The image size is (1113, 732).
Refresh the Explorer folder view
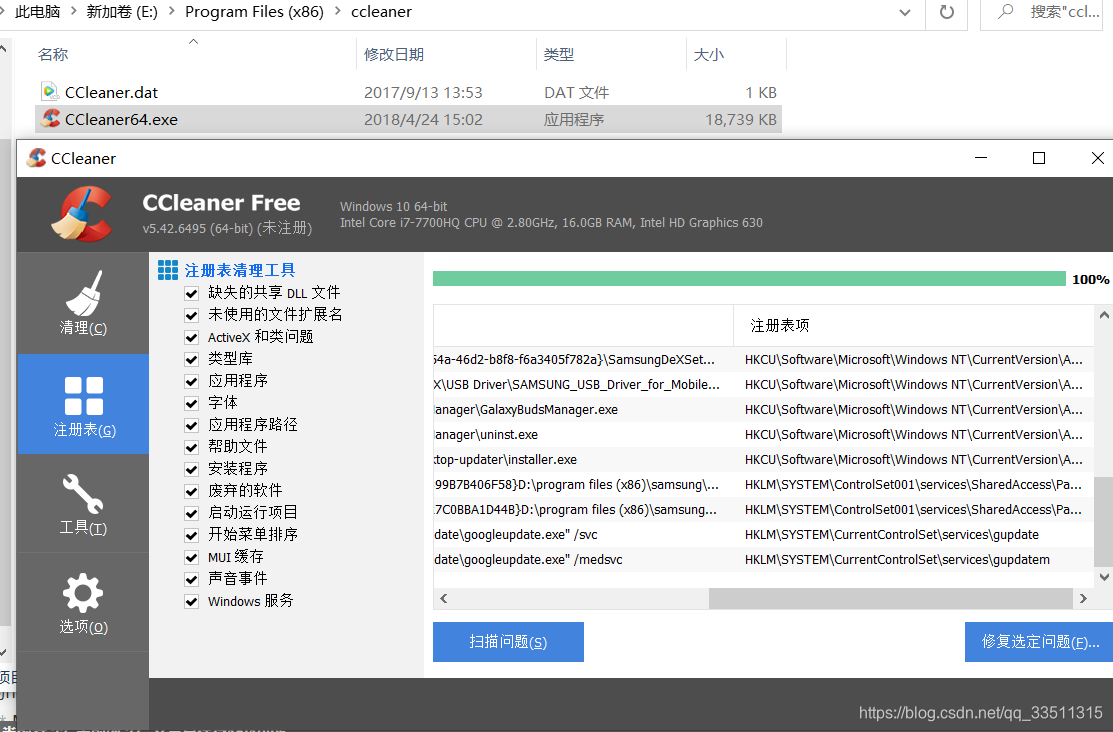(x=947, y=12)
